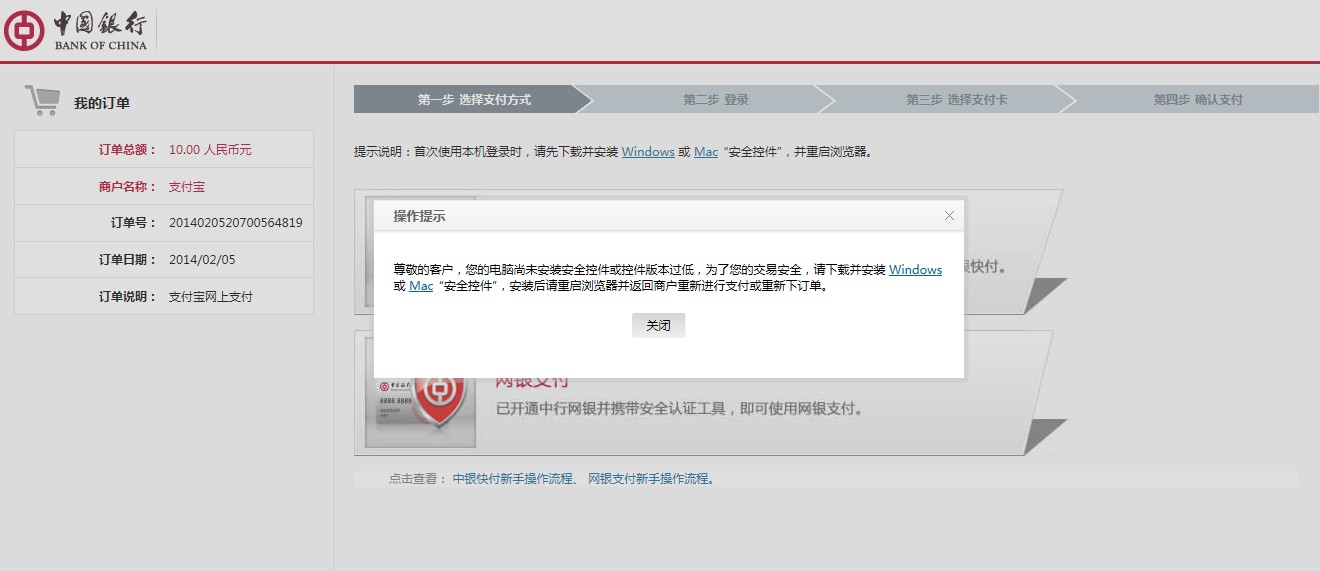Image resolution: width=1320 pixels, height=571 pixels.
Task: Click the Bank of China logo
Action: (x=76, y=30)
